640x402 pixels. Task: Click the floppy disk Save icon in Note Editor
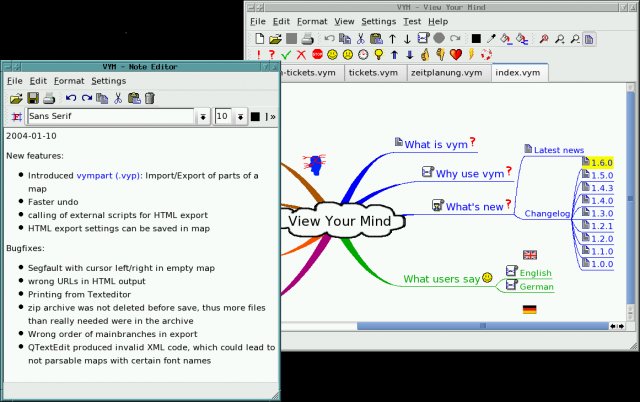[x=33, y=98]
